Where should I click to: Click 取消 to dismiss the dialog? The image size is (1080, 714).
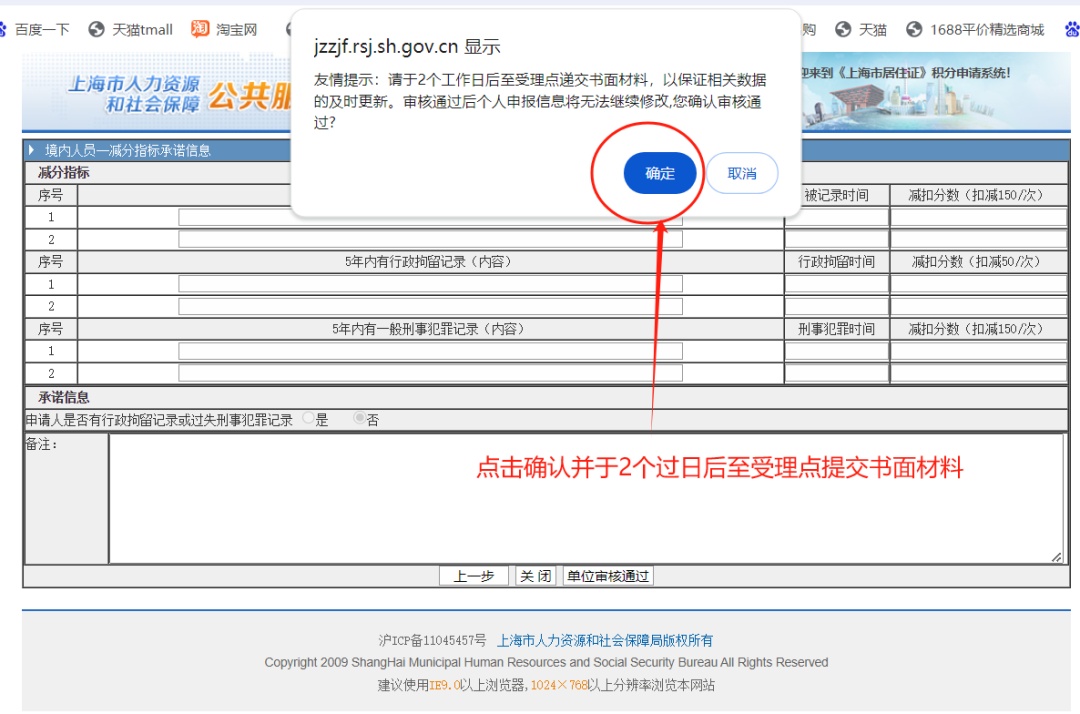(x=741, y=173)
